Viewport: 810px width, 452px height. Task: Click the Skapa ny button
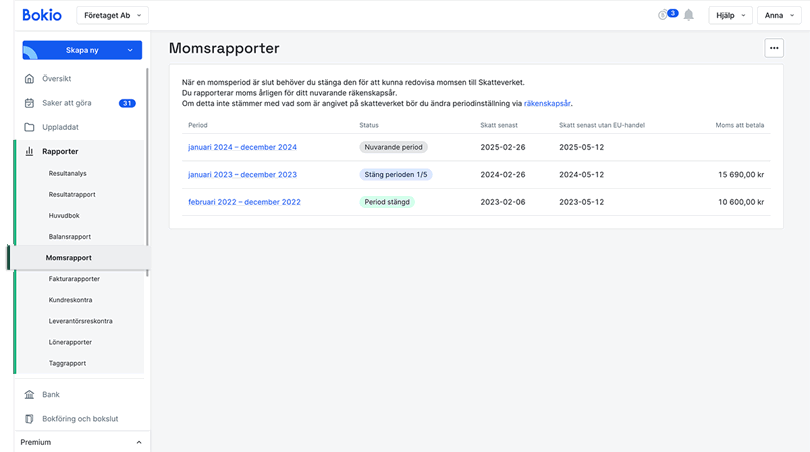[82, 50]
